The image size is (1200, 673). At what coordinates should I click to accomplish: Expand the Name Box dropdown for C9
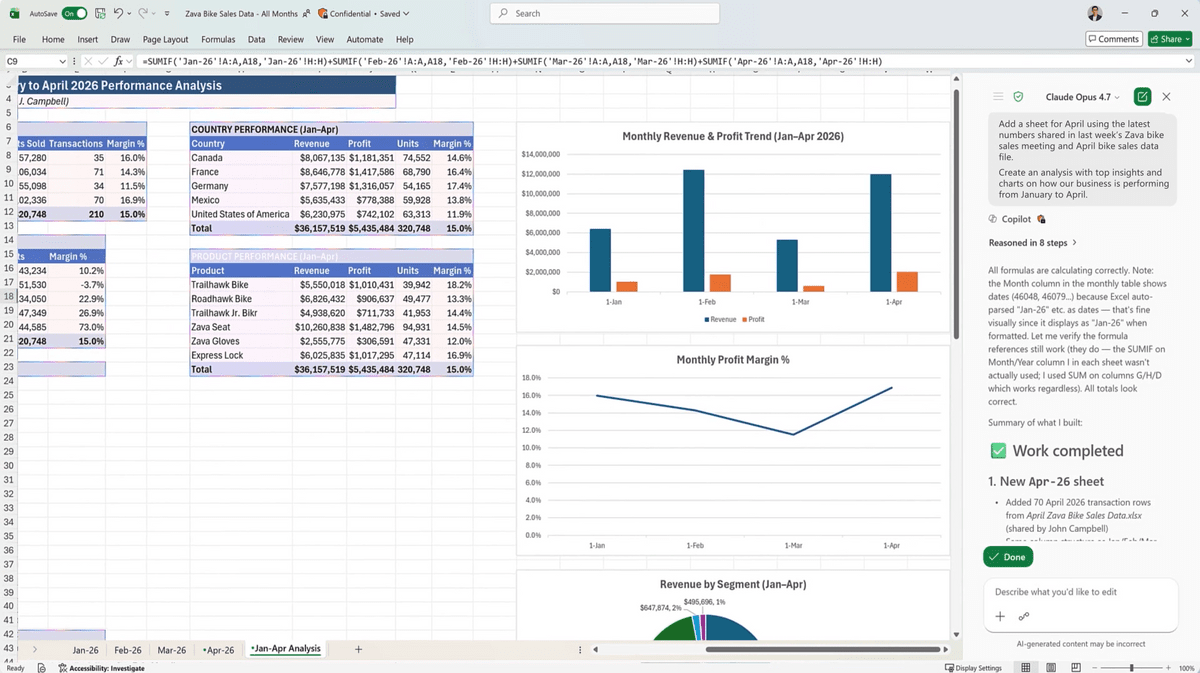click(63, 61)
